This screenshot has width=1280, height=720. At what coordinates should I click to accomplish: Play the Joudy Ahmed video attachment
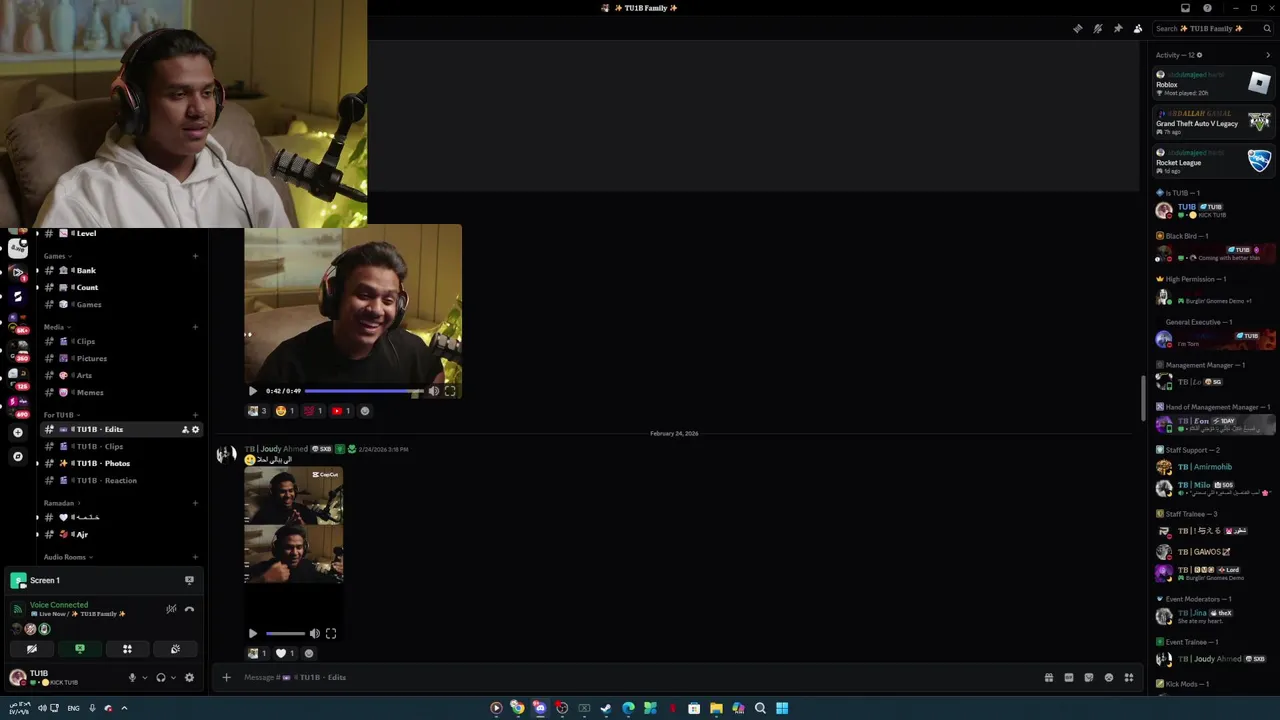tap(252, 633)
